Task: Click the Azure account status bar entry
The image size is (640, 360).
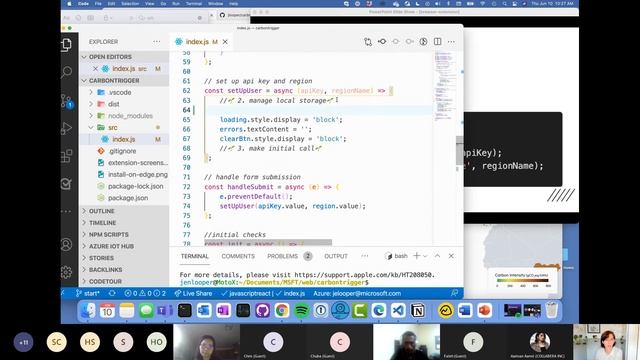Action: pyautogui.click(x=357, y=293)
